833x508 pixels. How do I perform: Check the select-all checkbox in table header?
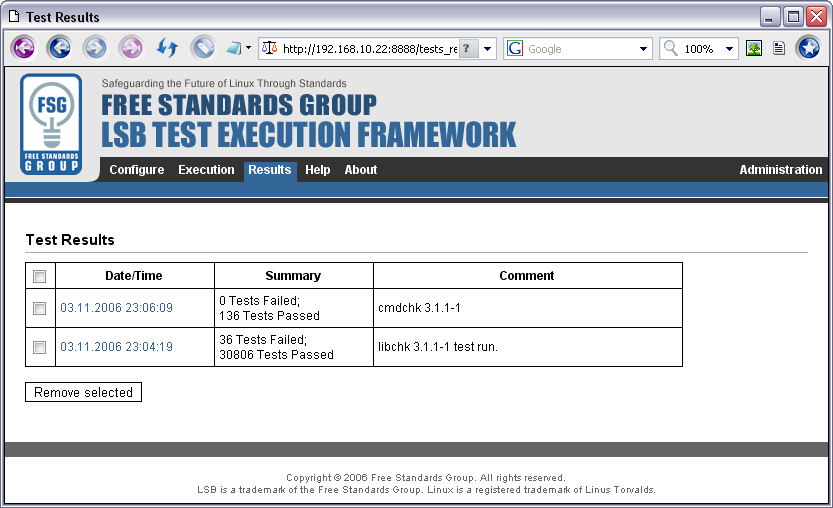[x=39, y=276]
